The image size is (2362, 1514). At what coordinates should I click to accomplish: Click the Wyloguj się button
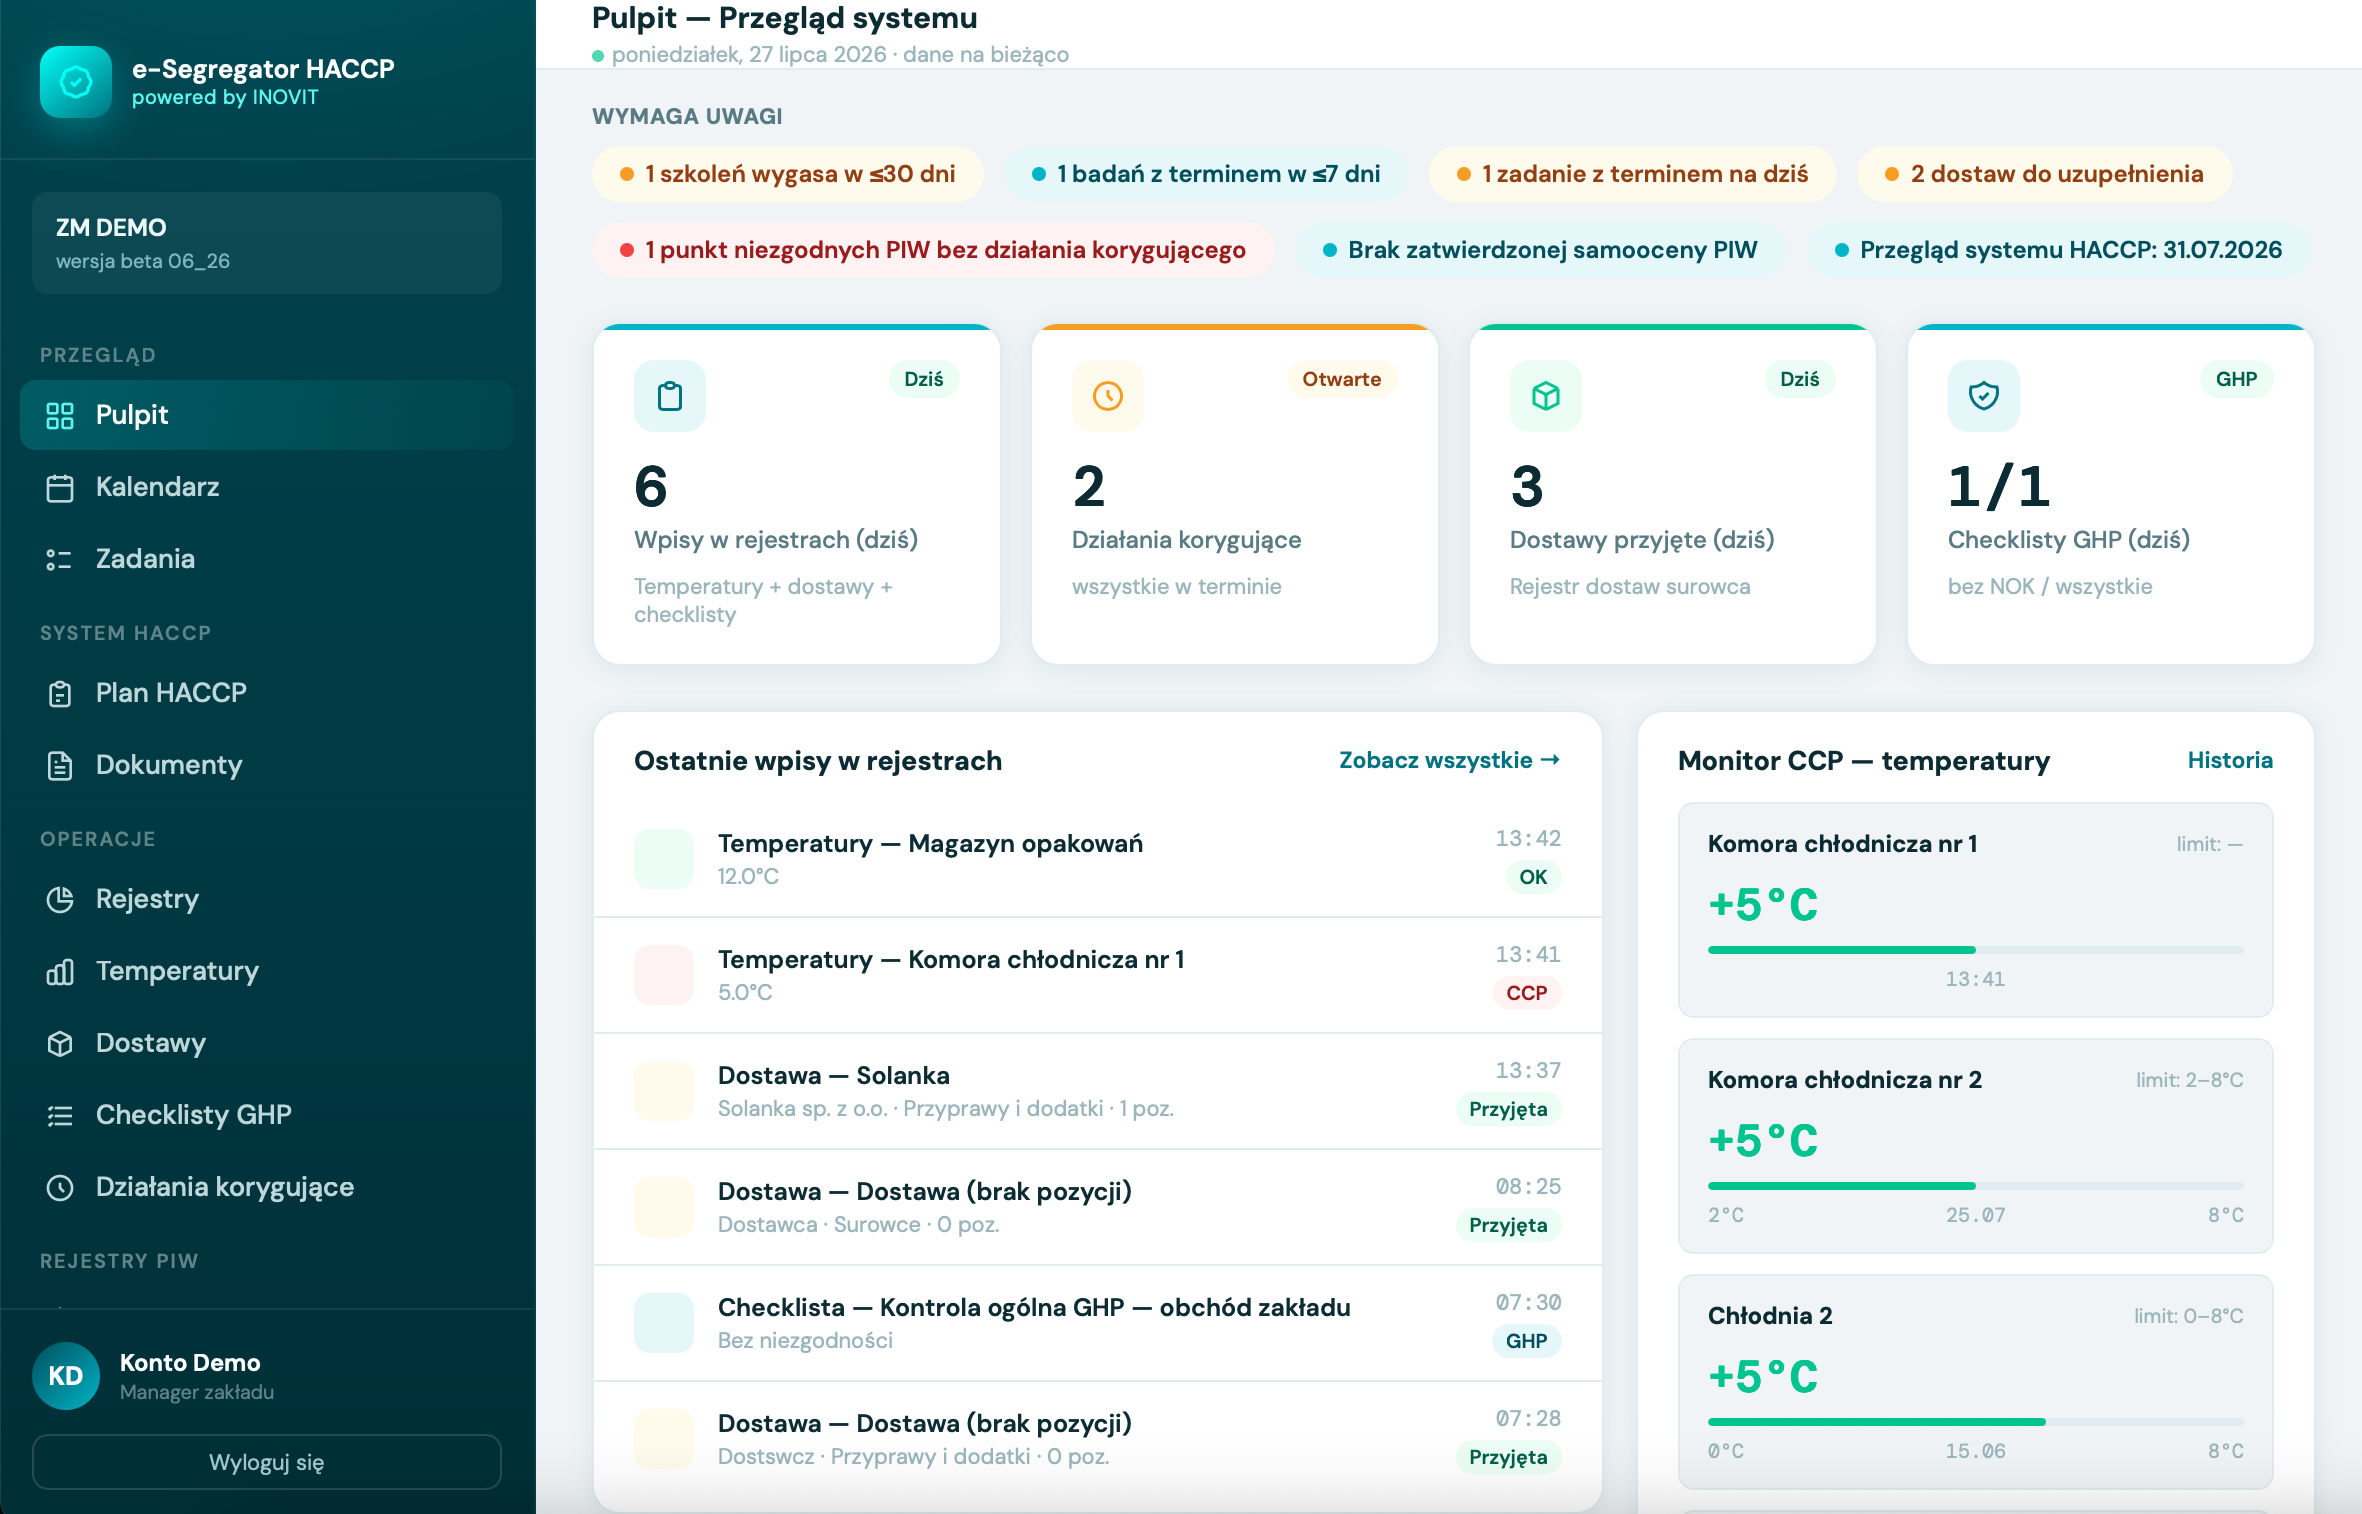coord(267,1462)
